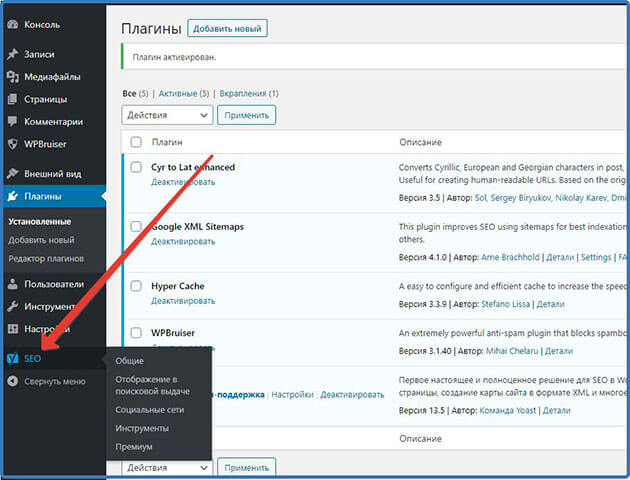Open Детали link for WPBruiser
Viewport: 630px width, 480px height.
(x=558, y=351)
